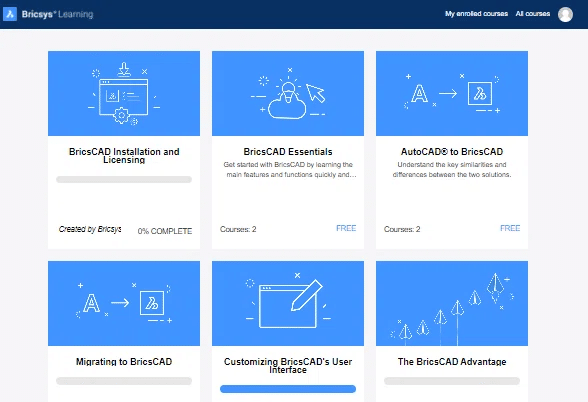Click the pencil window illustration for Customizing course
Image resolution: width=588 pixels, height=402 pixels.
(x=288, y=303)
